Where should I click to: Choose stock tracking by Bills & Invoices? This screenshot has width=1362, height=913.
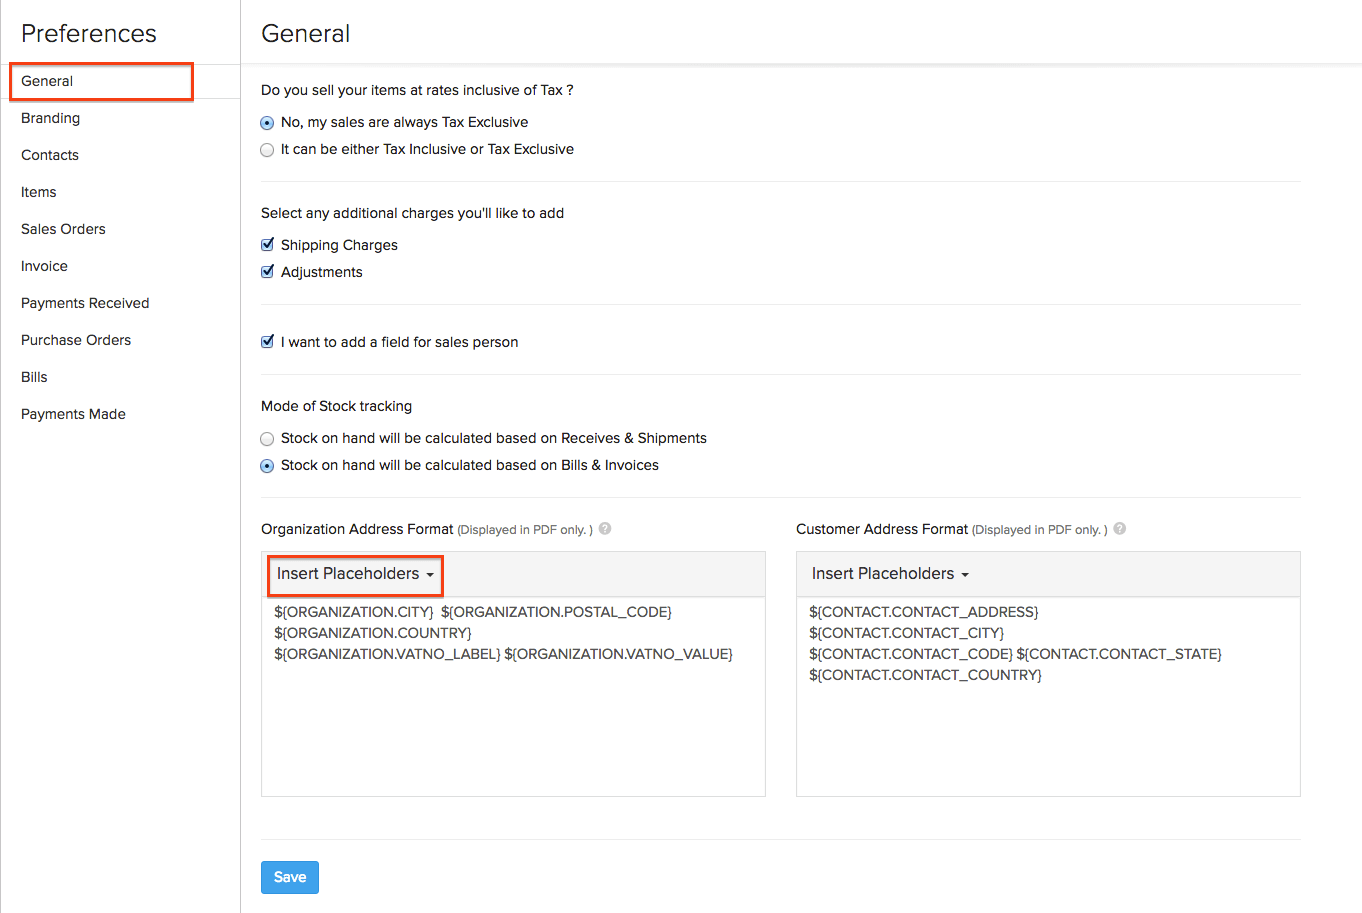tap(267, 466)
